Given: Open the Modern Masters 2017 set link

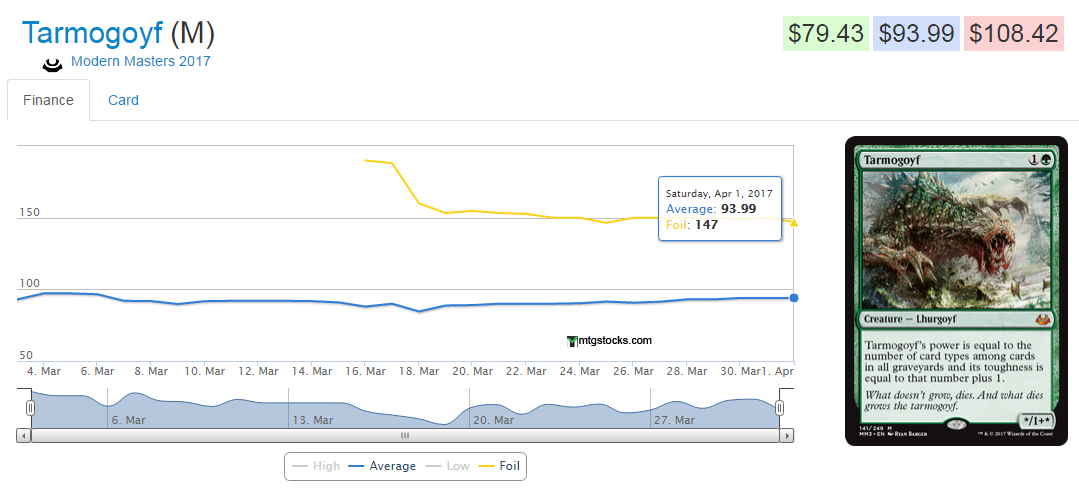Looking at the screenshot, I should click(x=140, y=61).
